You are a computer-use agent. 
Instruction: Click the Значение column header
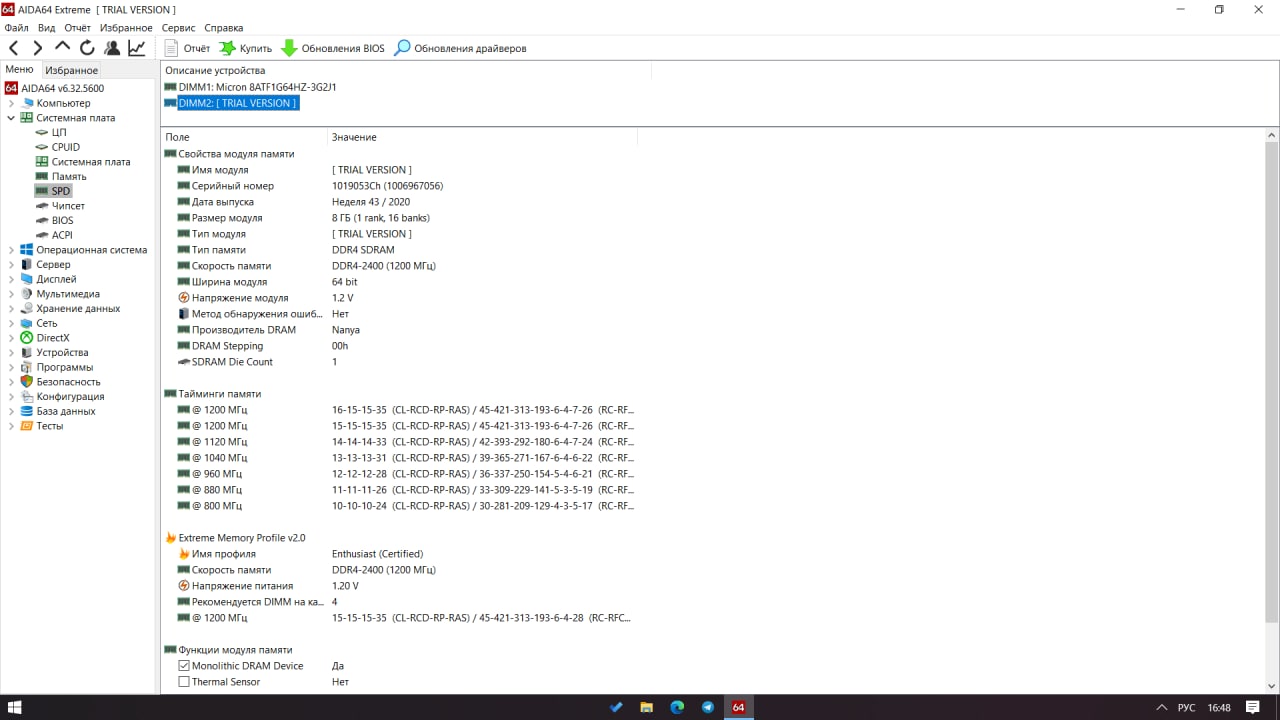coord(482,137)
